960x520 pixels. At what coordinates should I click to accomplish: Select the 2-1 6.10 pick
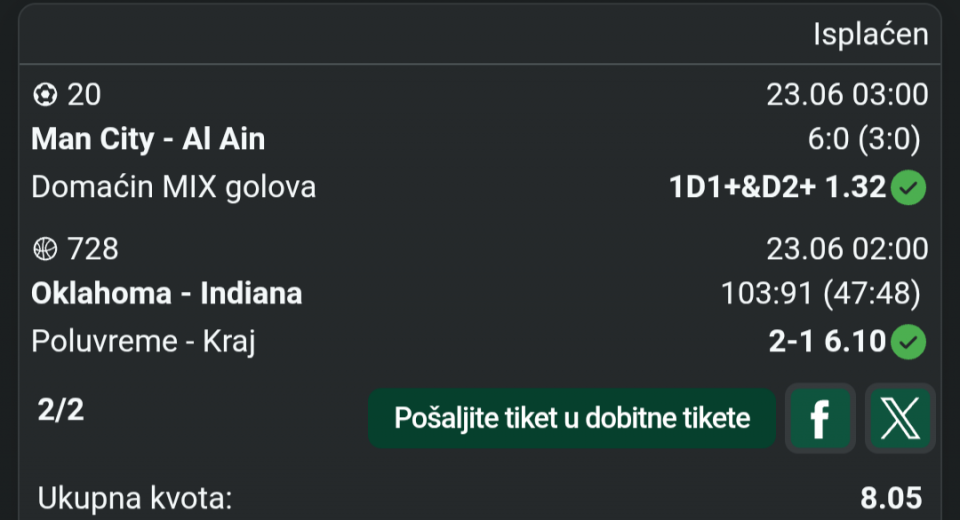pos(827,342)
